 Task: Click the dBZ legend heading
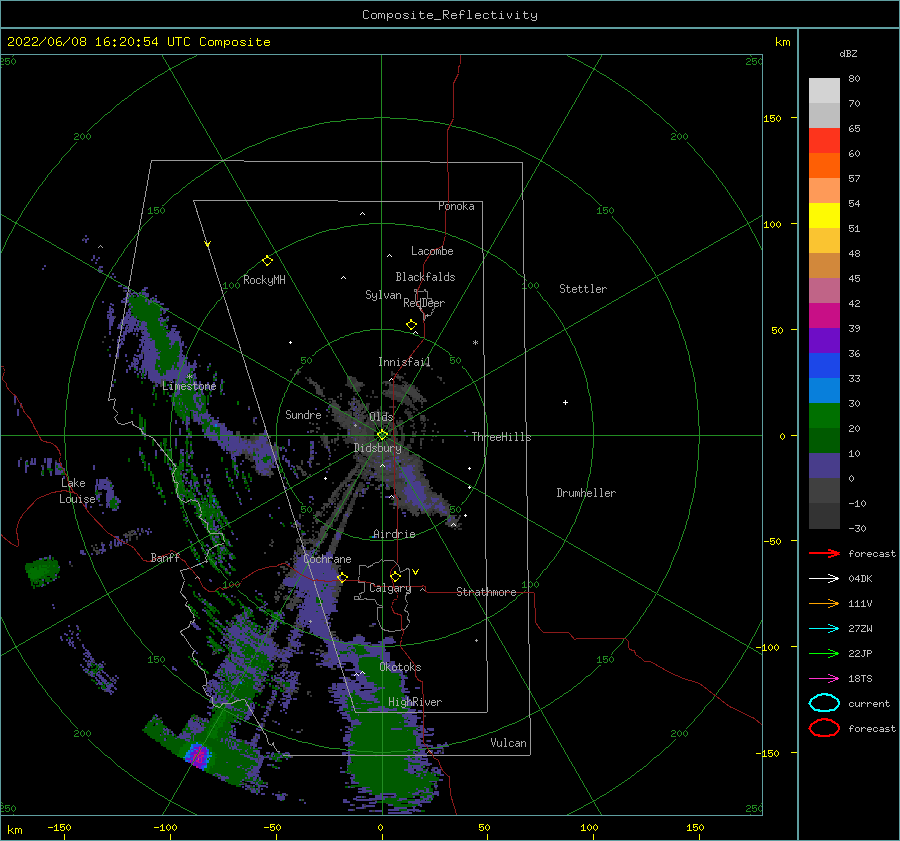pos(848,53)
